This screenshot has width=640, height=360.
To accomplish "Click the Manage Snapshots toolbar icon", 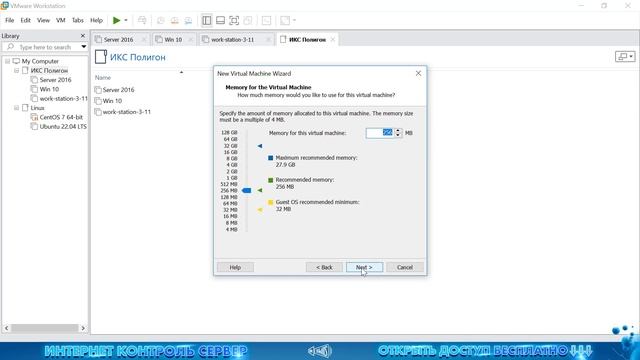I will click(188, 20).
